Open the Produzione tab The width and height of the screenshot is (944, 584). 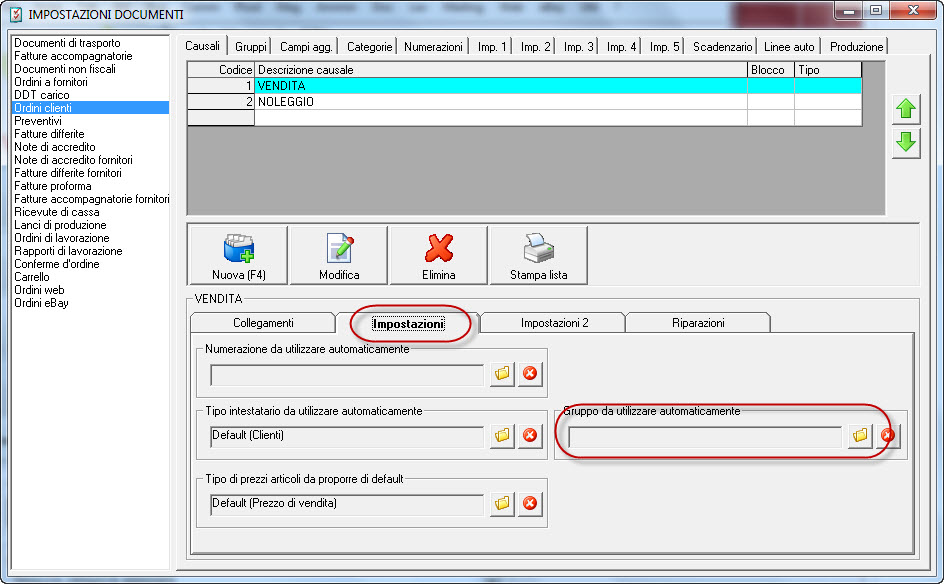click(x=856, y=47)
